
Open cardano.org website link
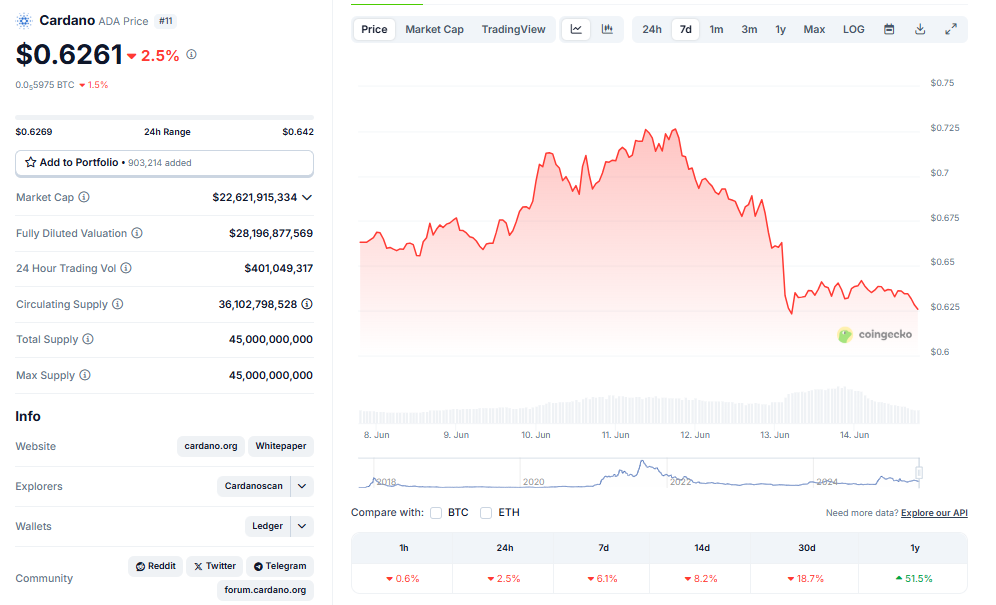coord(211,446)
